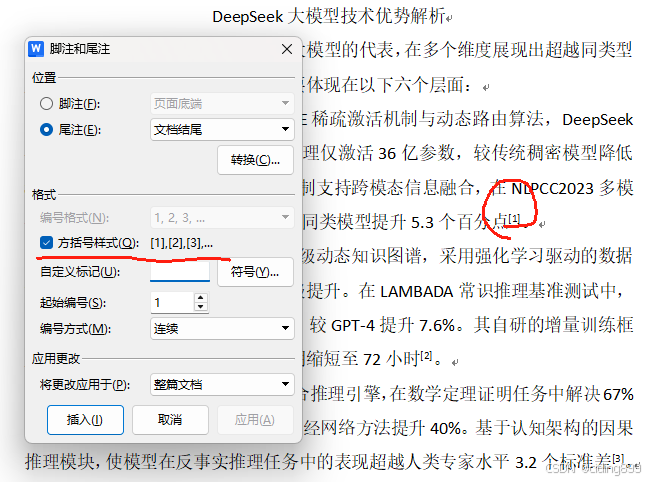Open the 文档结尾 endnote position dropdown

(222, 130)
